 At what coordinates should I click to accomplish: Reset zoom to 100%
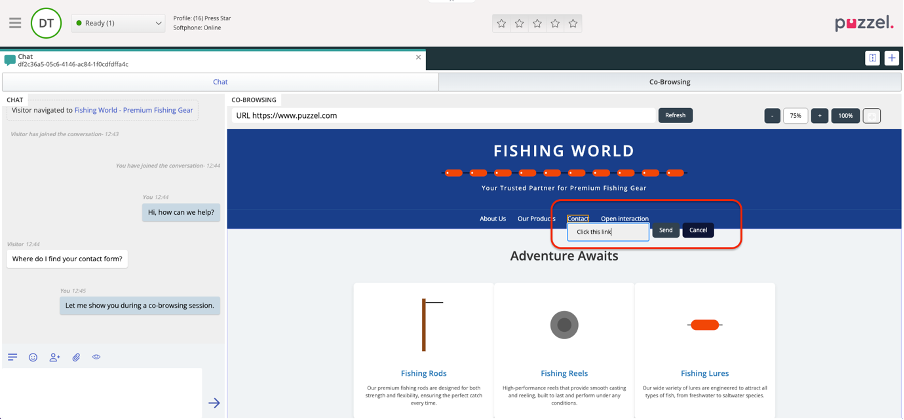click(845, 116)
